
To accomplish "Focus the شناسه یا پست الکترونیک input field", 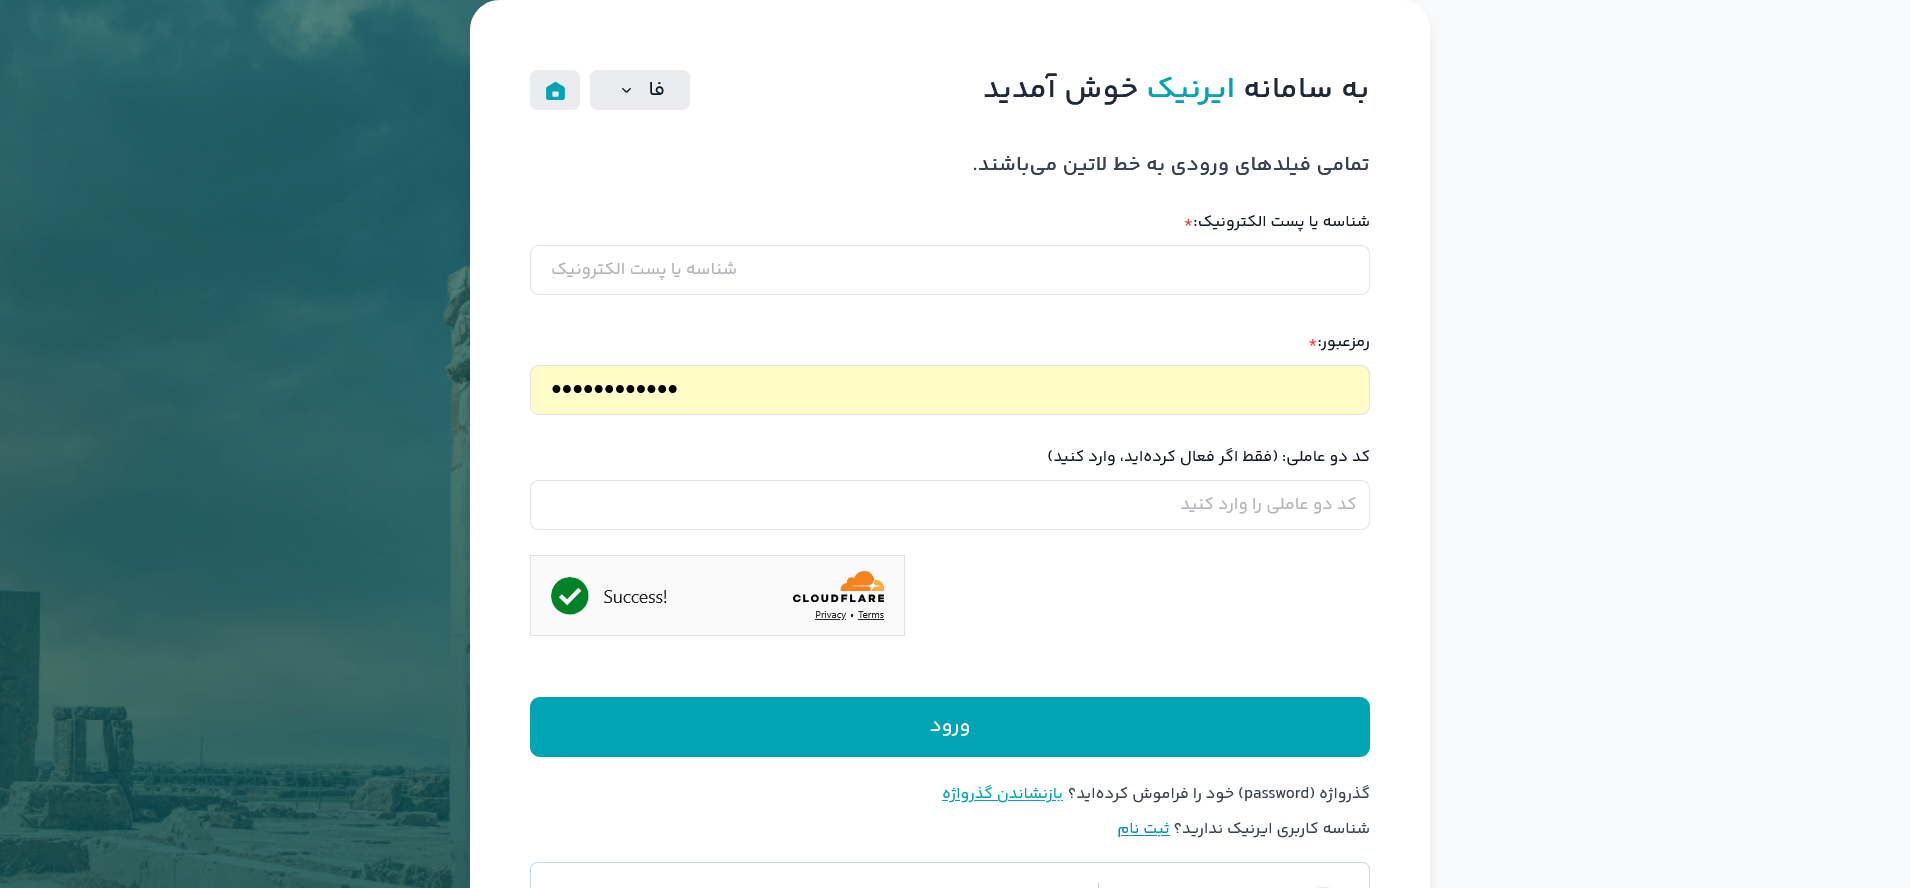I will 949,270.
